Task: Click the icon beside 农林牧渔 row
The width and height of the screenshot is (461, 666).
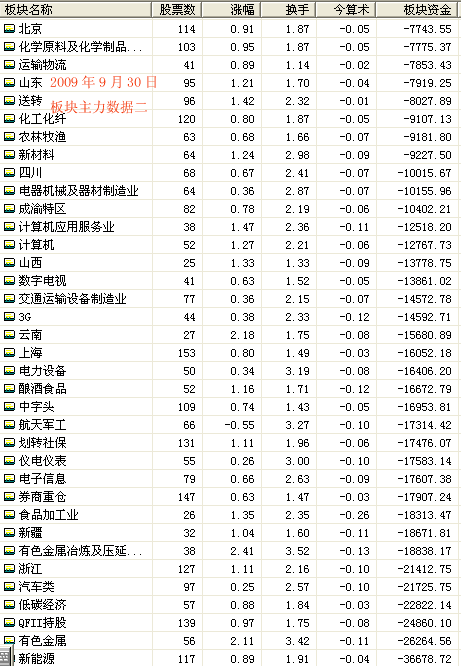Action: tap(9, 137)
